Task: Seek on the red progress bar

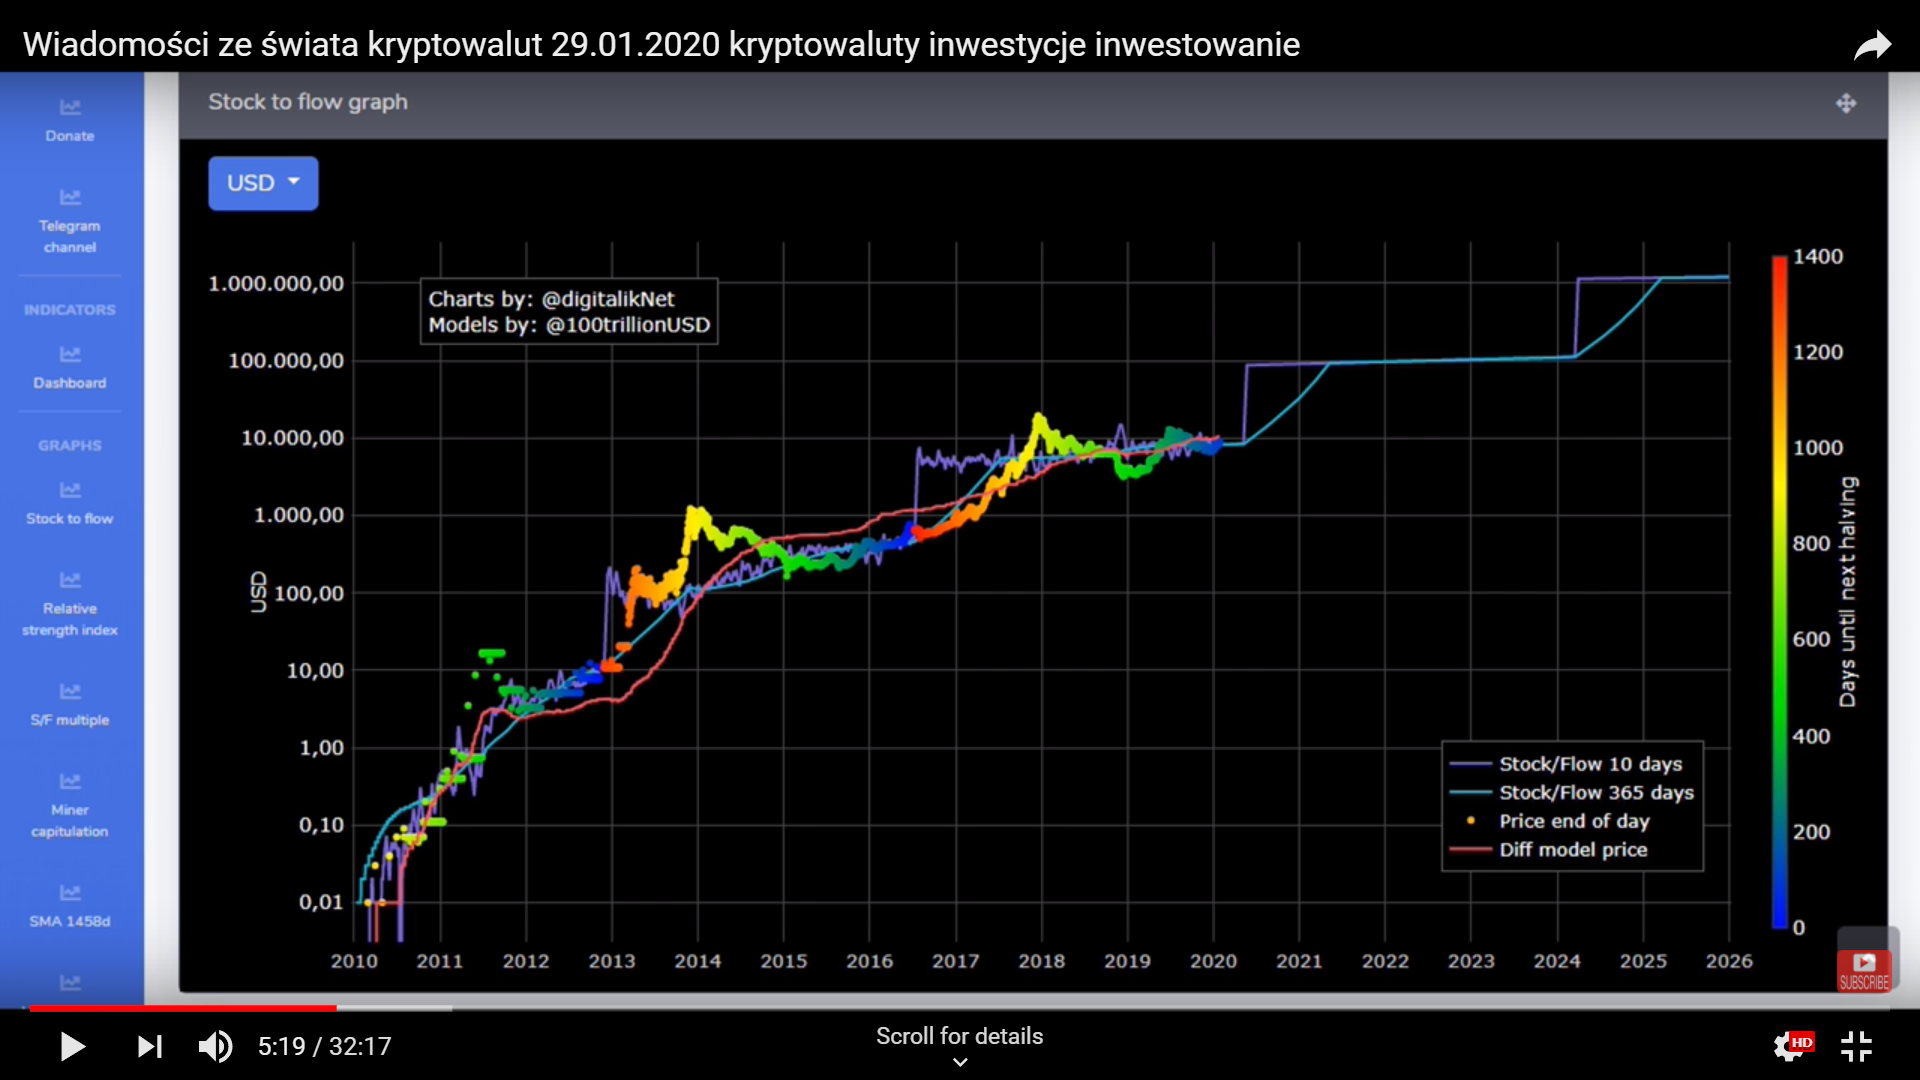Action: 183,1008
